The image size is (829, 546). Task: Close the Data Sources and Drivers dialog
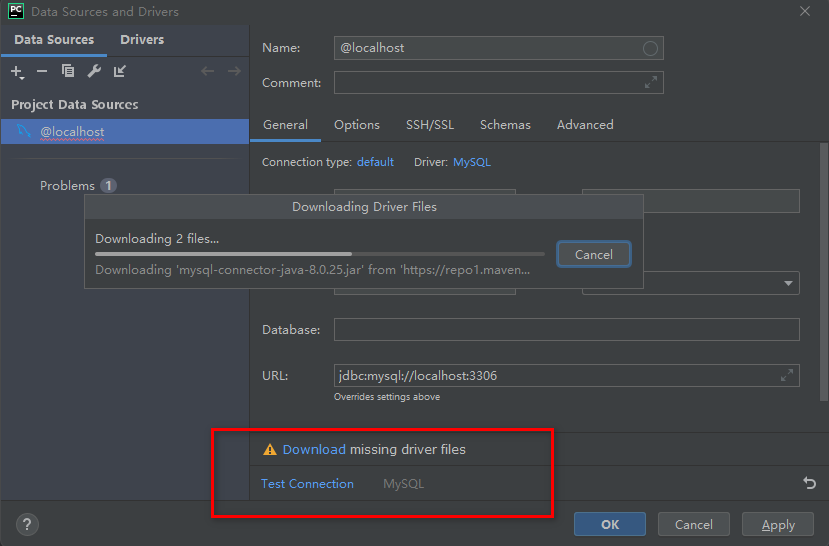pyautogui.click(x=805, y=11)
